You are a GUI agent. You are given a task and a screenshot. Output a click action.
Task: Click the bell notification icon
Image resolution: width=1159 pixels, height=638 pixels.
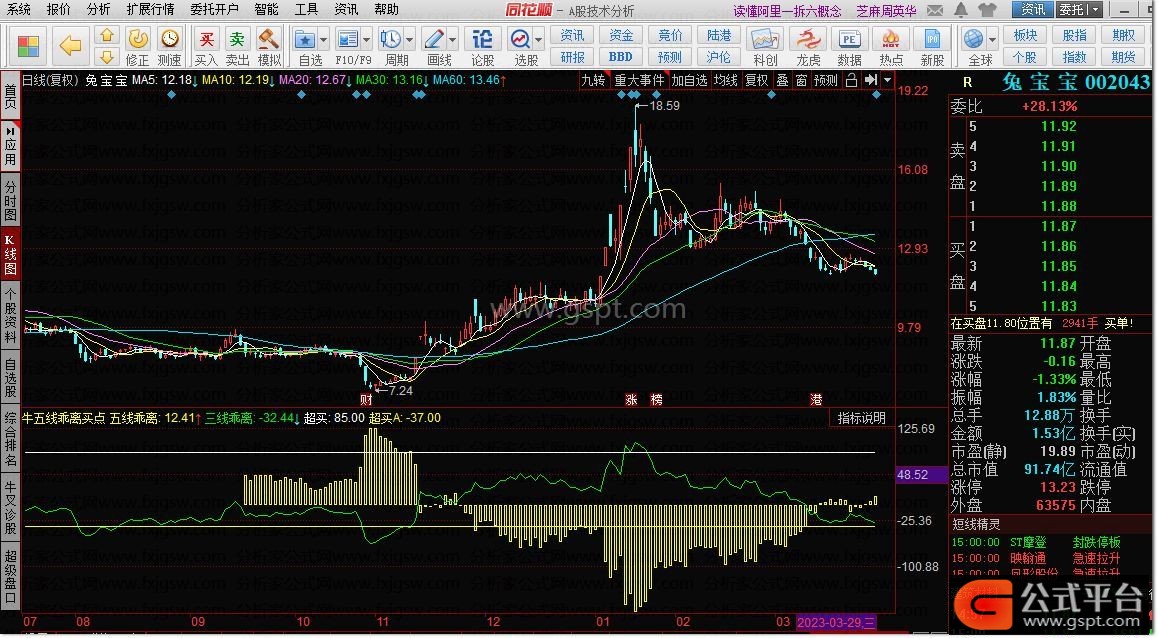click(961, 10)
